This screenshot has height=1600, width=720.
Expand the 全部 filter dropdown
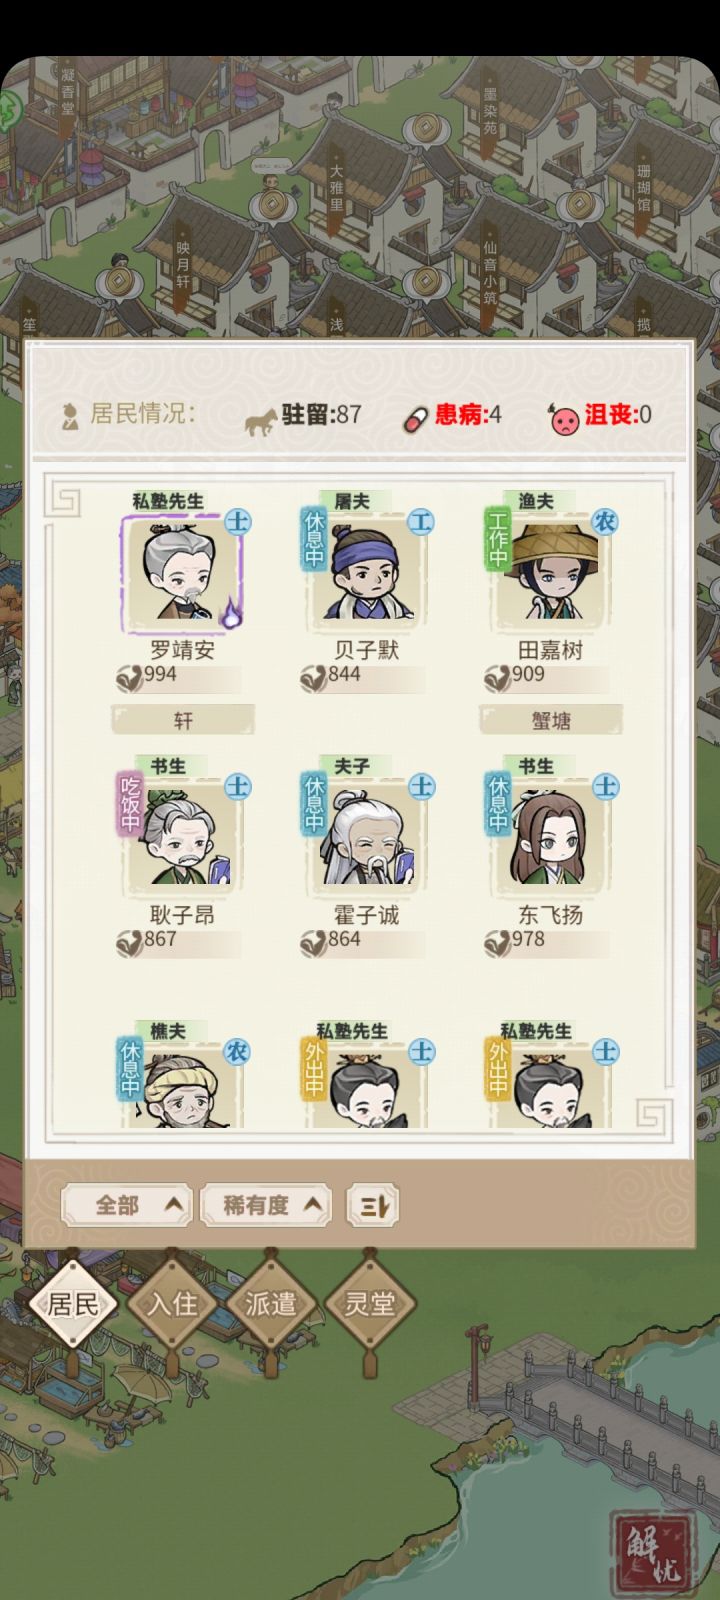tap(127, 1206)
